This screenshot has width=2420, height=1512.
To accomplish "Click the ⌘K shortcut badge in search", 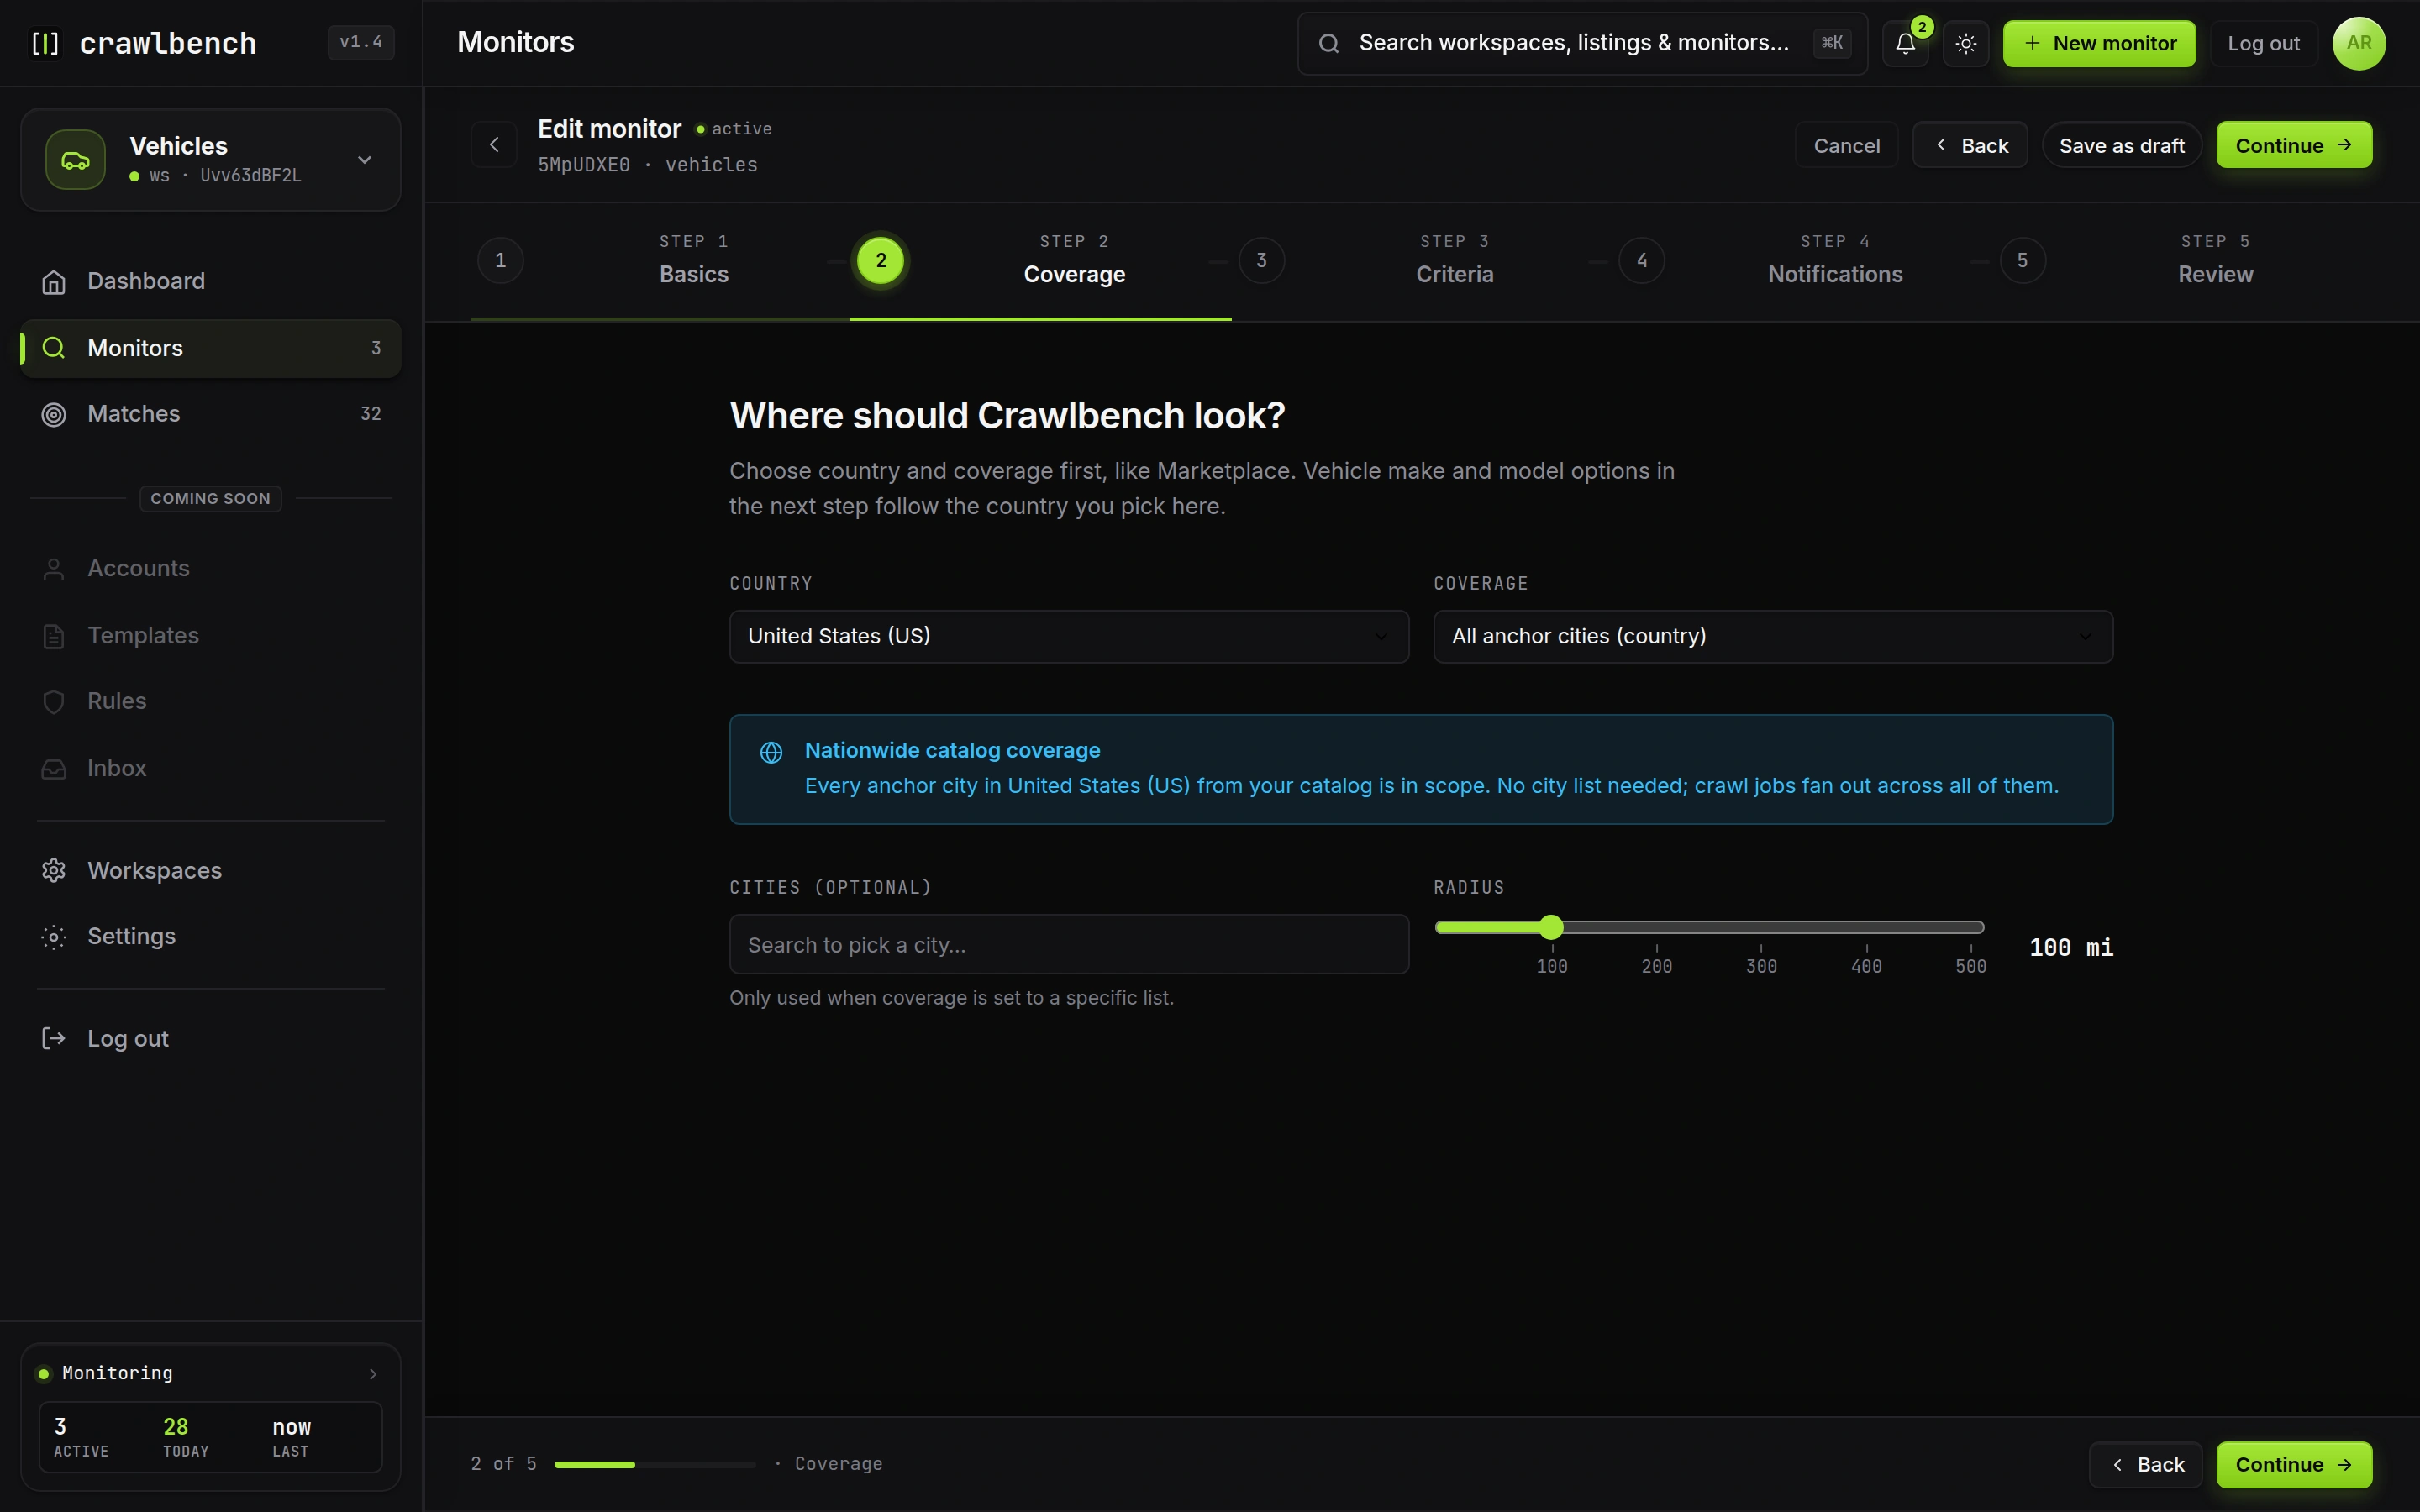I will pyautogui.click(x=1832, y=43).
